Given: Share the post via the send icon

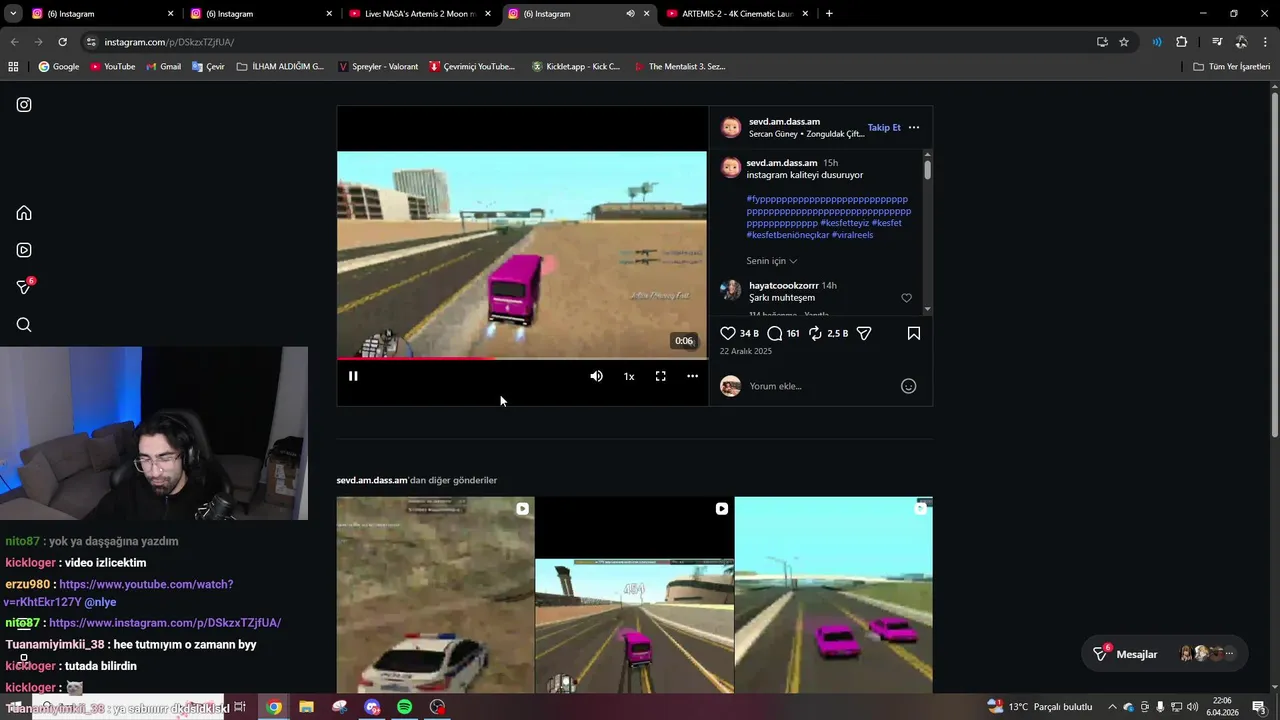Looking at the screenshot, I should click(x=864, y=333).
